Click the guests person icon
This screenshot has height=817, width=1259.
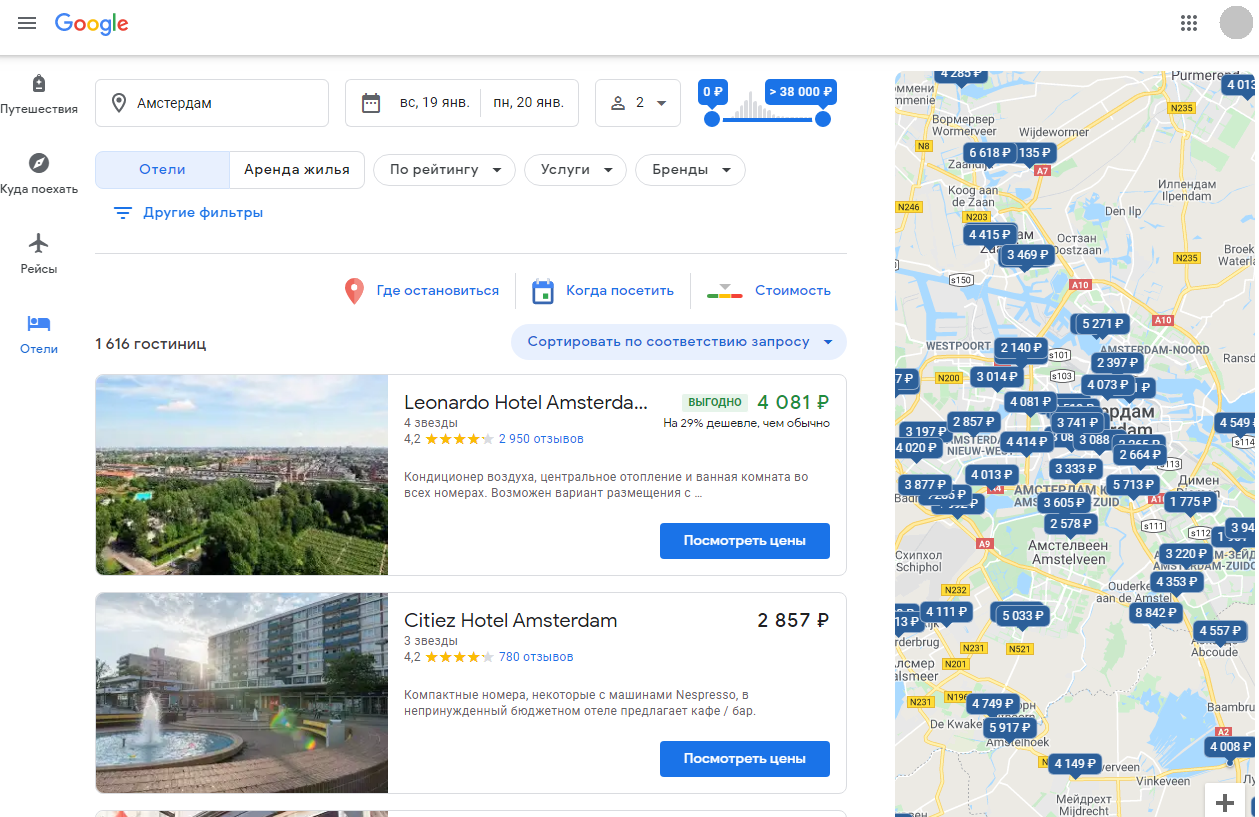pos(618,103)
